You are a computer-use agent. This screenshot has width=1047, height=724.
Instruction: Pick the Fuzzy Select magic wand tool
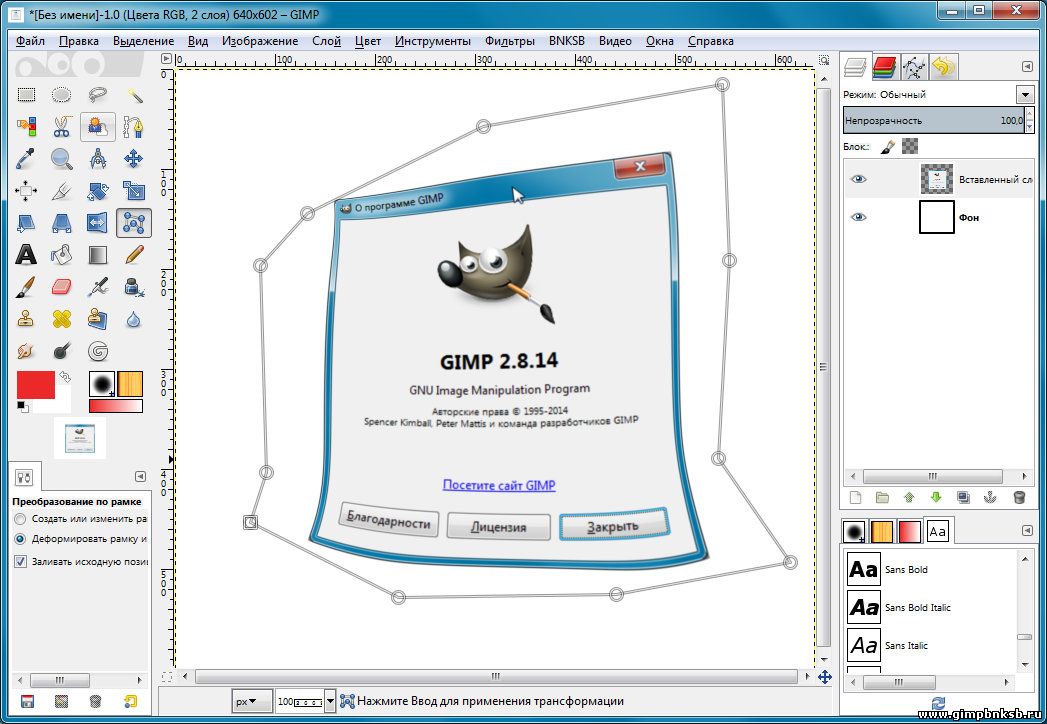tap(134, 95)
